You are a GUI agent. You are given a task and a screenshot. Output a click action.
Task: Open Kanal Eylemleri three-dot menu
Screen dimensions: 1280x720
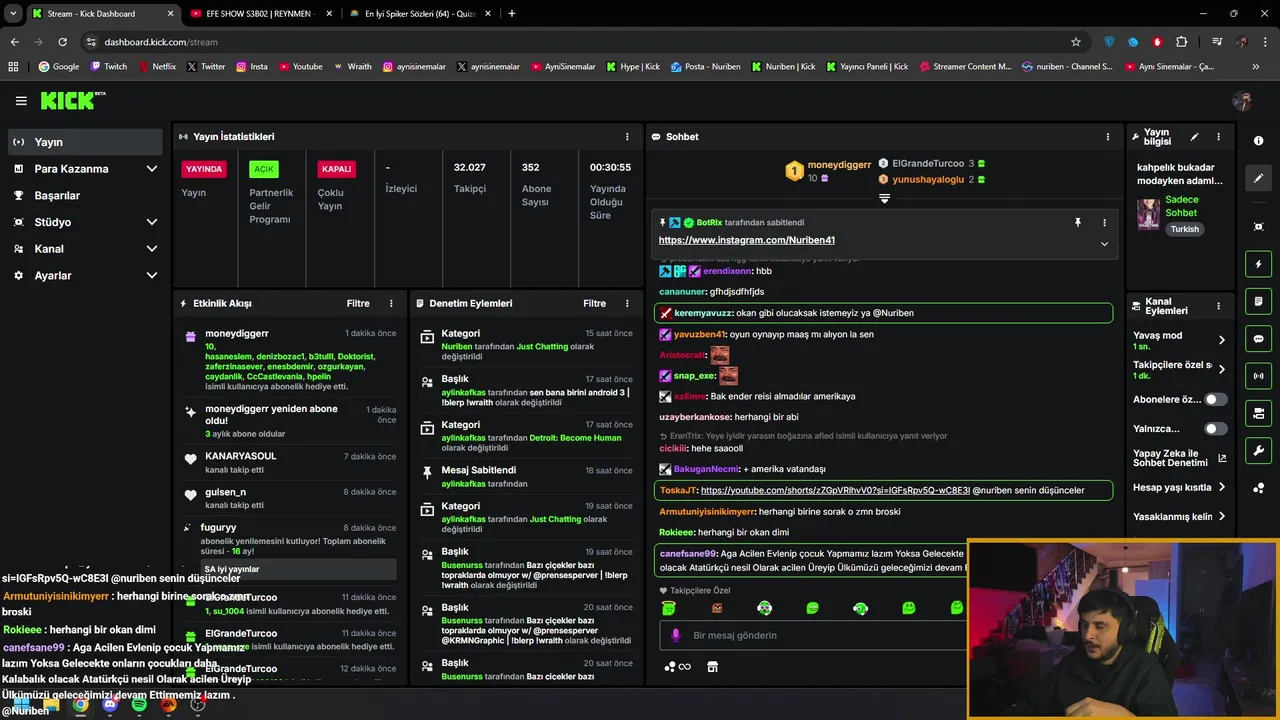point(1218,306)
